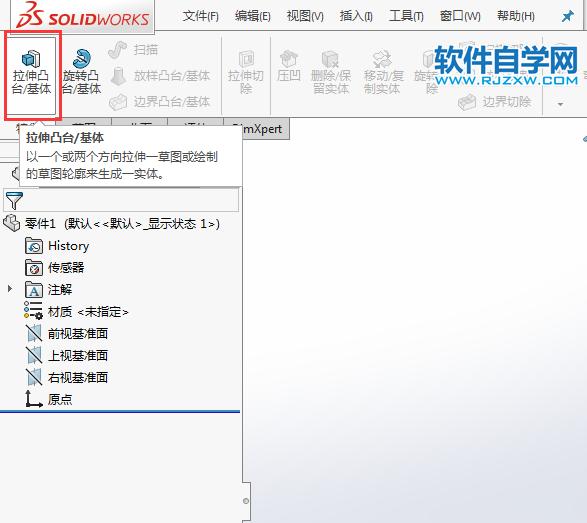Select the 零件1 root node text
The image size is (587, 523).
[x=122, y=224]
